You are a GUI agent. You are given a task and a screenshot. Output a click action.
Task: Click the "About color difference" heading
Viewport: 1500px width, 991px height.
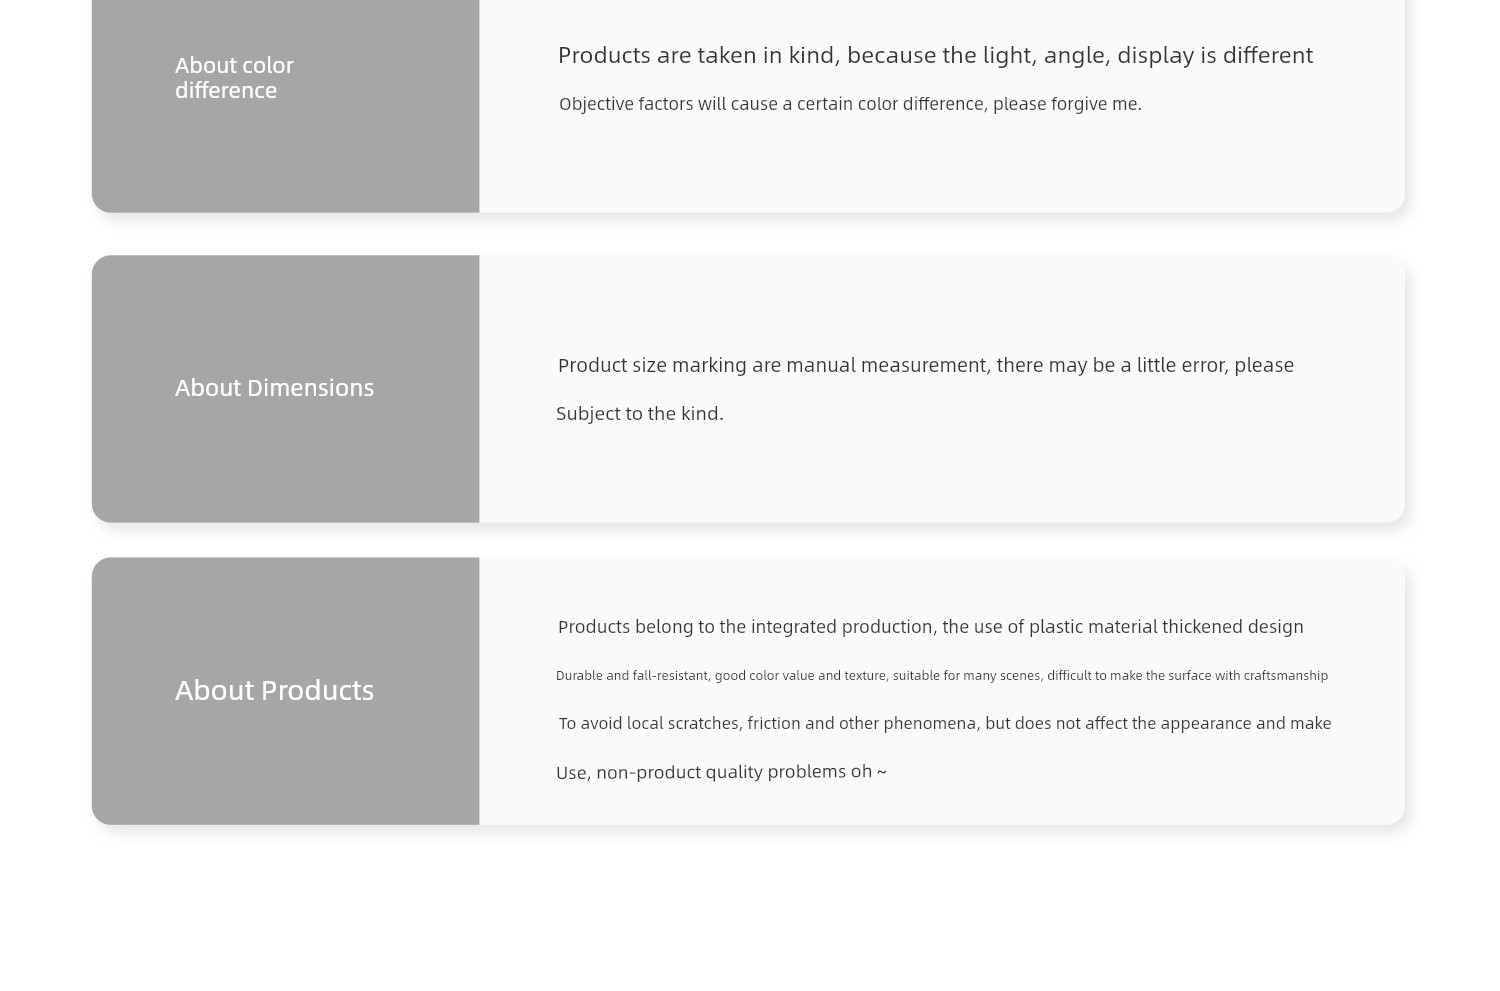coord(234,77)
